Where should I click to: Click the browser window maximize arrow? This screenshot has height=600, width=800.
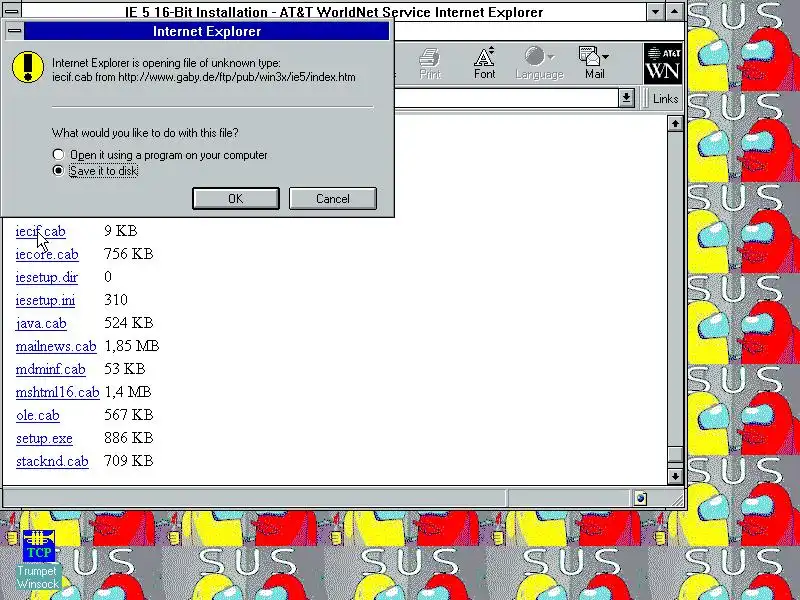click(x=674, y=11)
